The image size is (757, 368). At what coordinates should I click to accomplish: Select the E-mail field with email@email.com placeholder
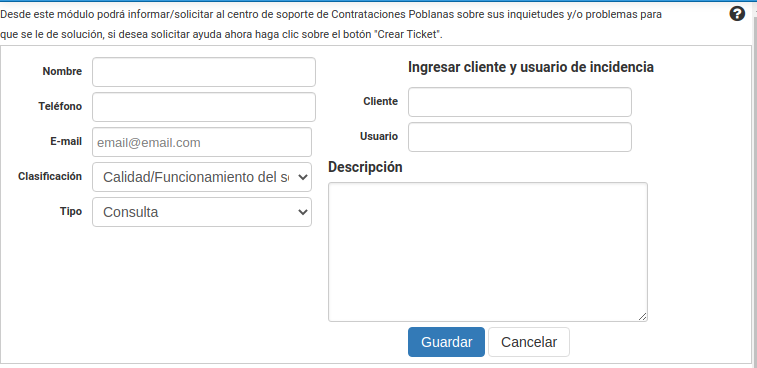click(202, 142)
